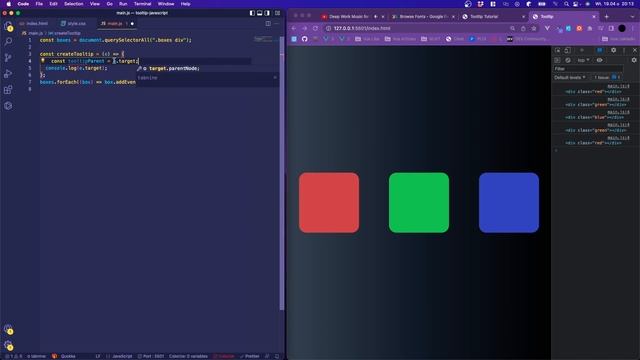
Task: Toggle the bottom panel layout icon
Action: pos(260,13)
